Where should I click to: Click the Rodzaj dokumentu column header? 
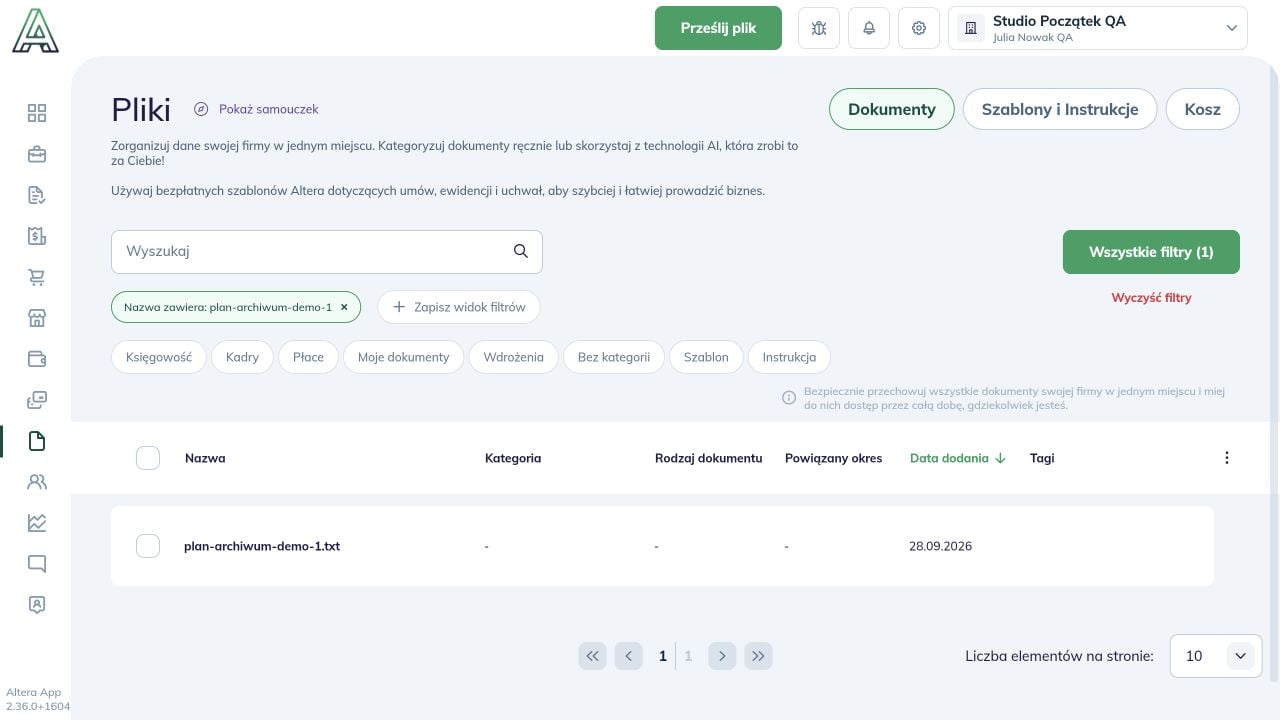tap(709, 458)
